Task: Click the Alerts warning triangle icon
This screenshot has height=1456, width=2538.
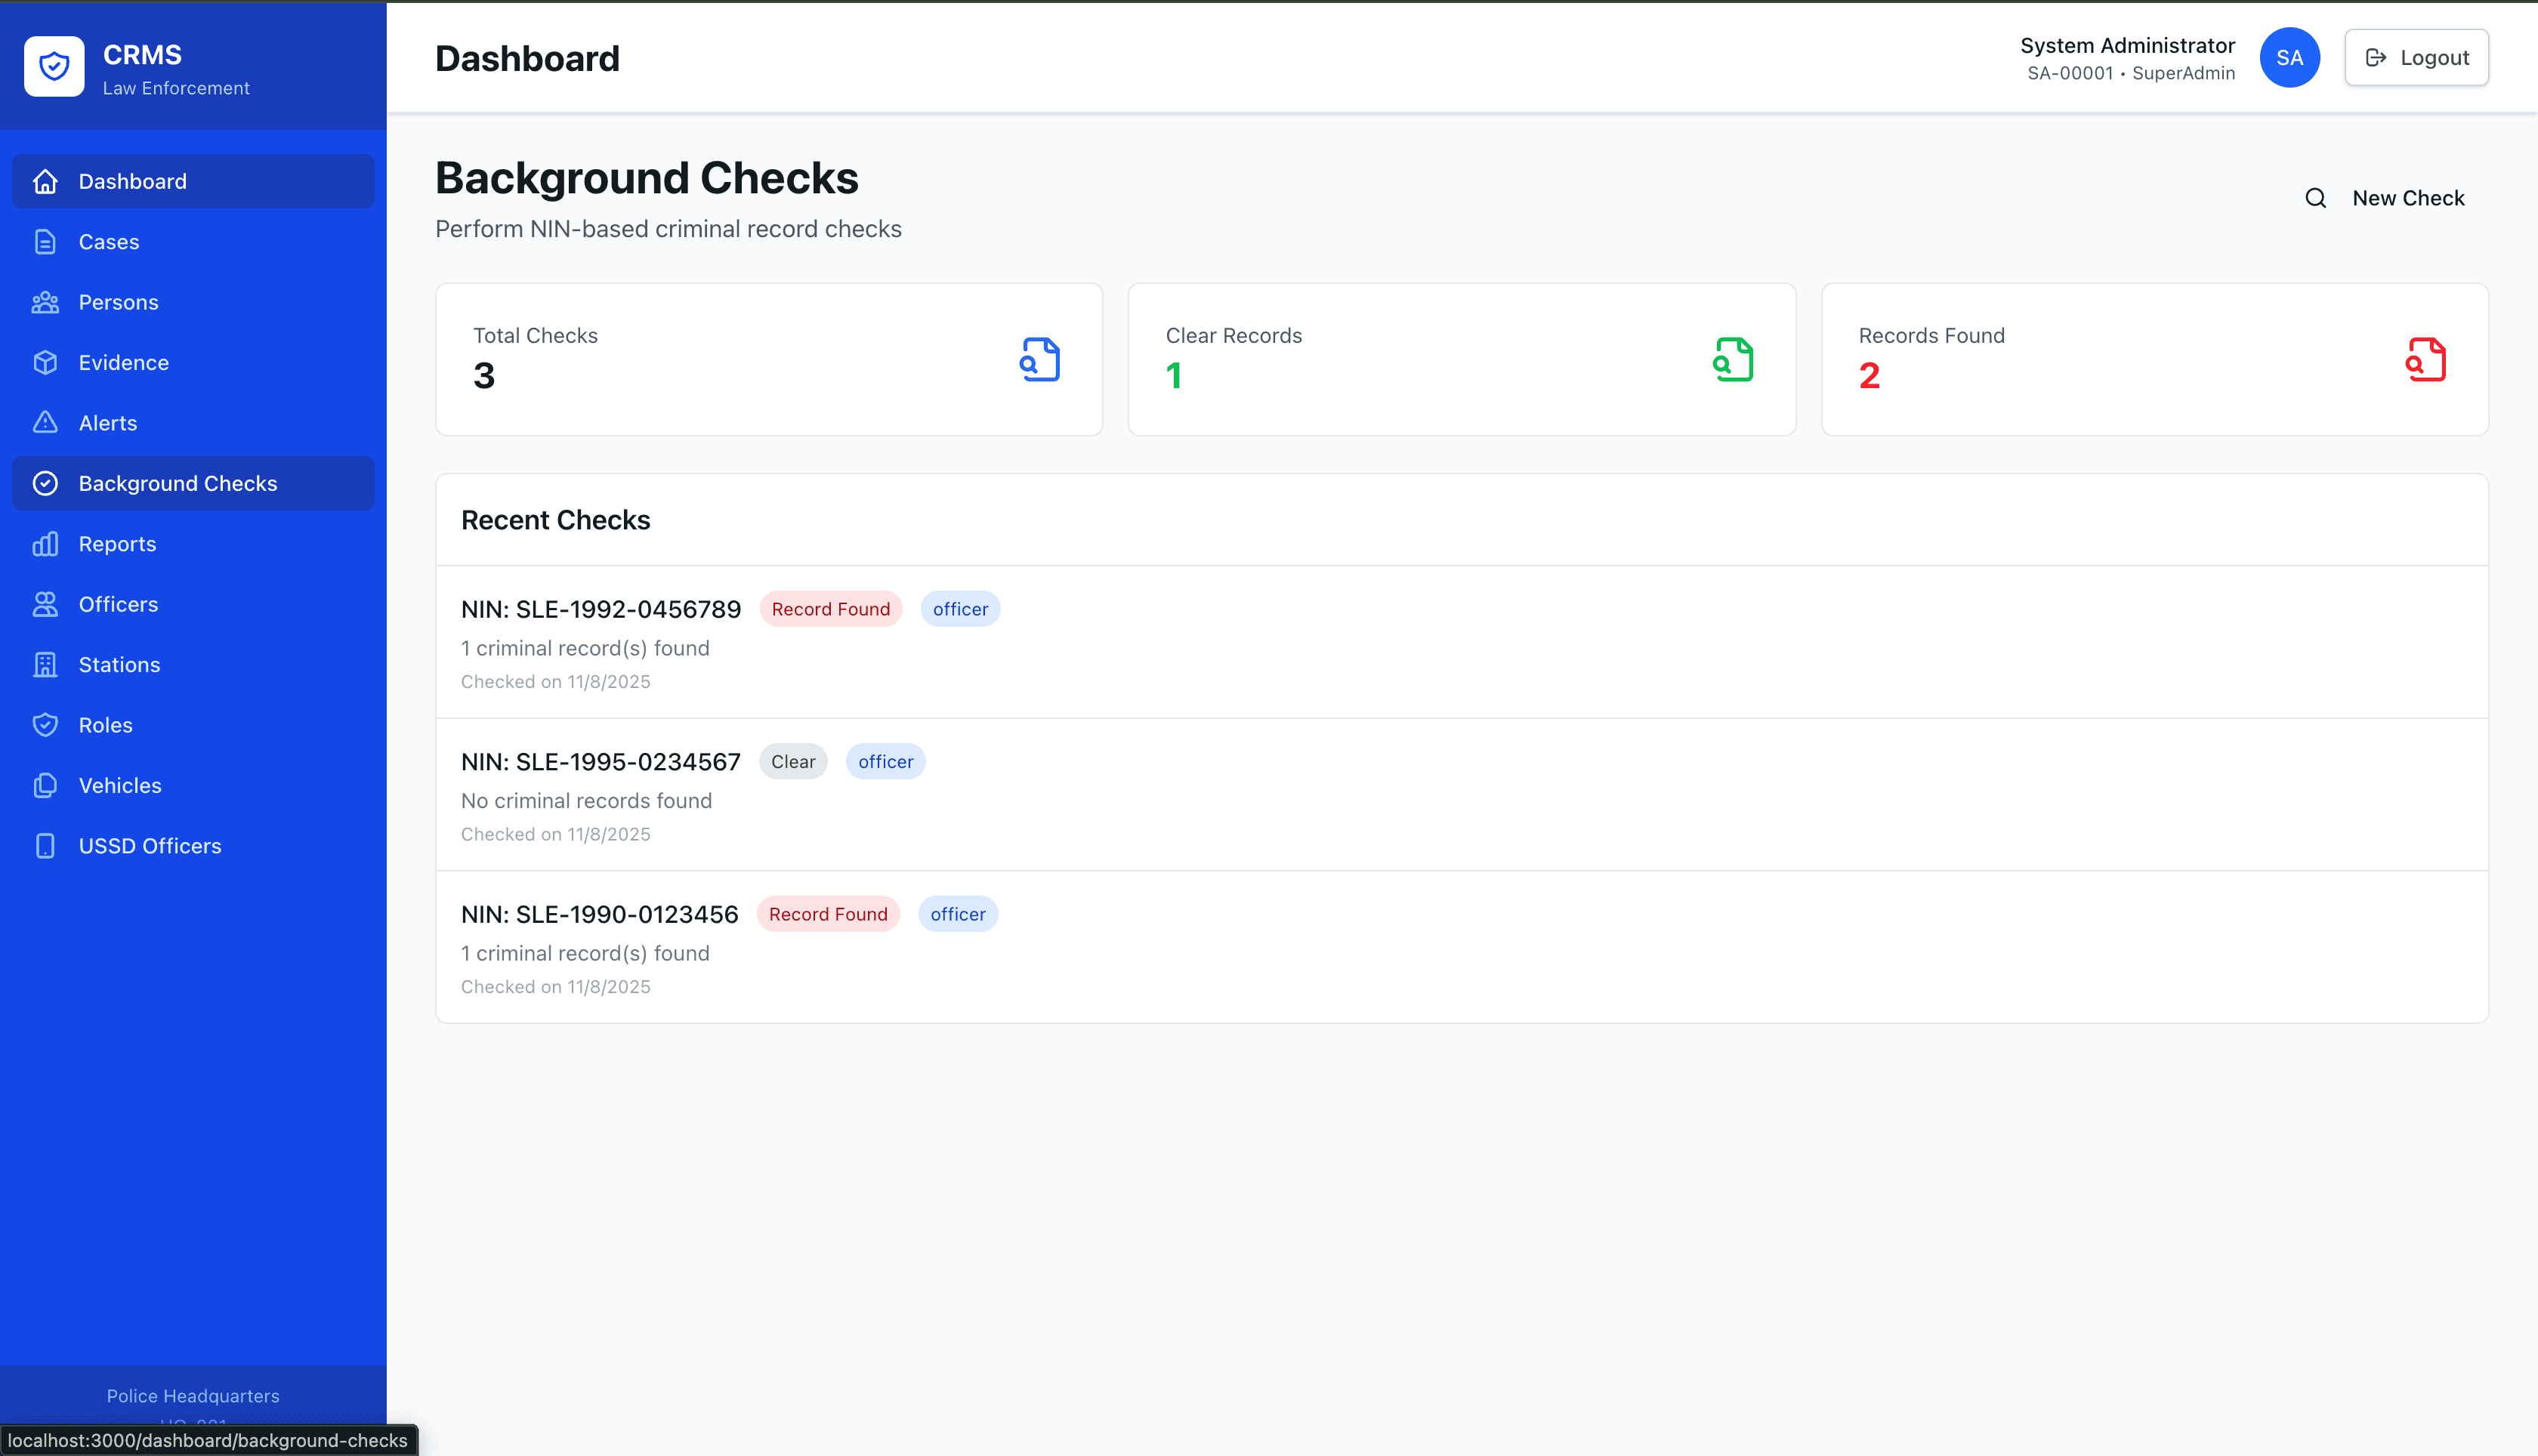Action: [45, 423]
